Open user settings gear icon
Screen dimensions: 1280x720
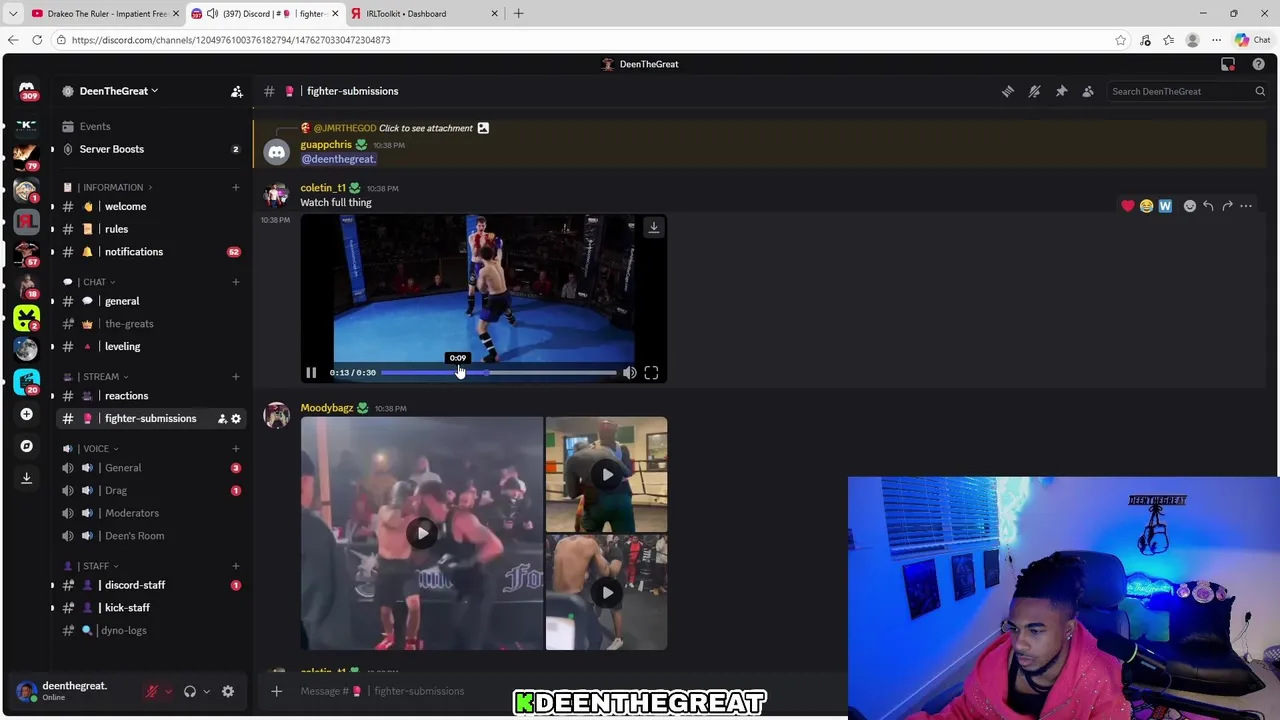[228, 691]
